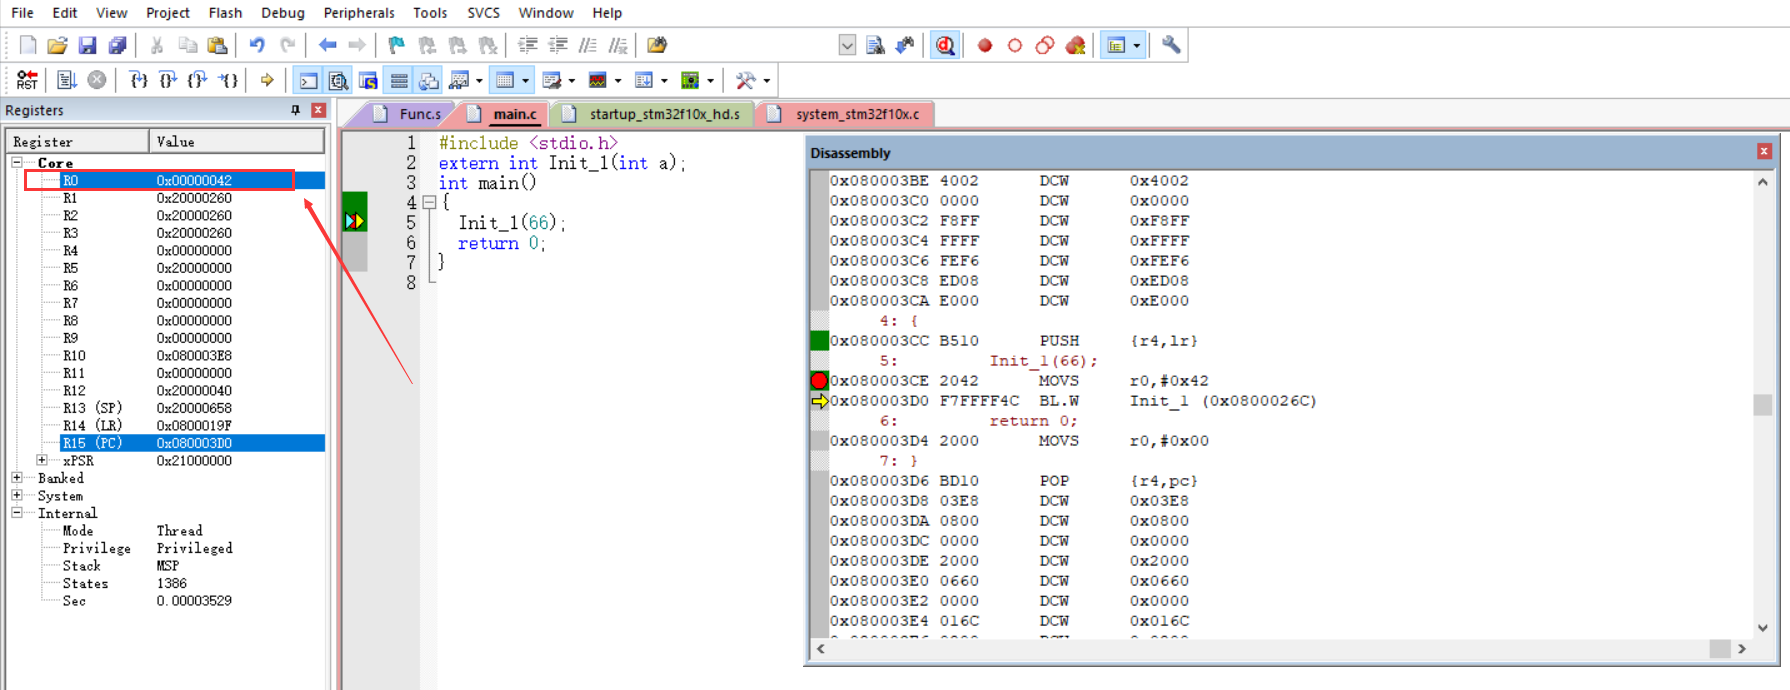This screenshot has height=690, width=1790.
Task: Undo last edit
Action: coord(257,45)
